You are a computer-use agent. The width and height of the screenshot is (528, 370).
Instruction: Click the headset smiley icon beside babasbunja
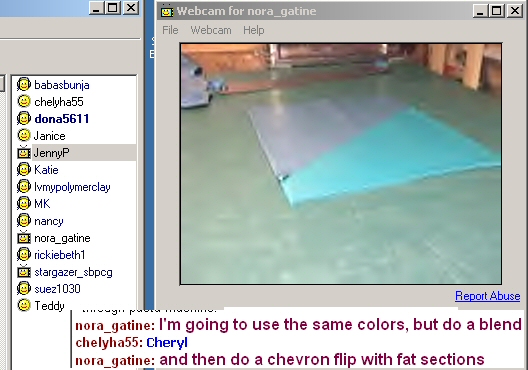(x=24, y=85)
